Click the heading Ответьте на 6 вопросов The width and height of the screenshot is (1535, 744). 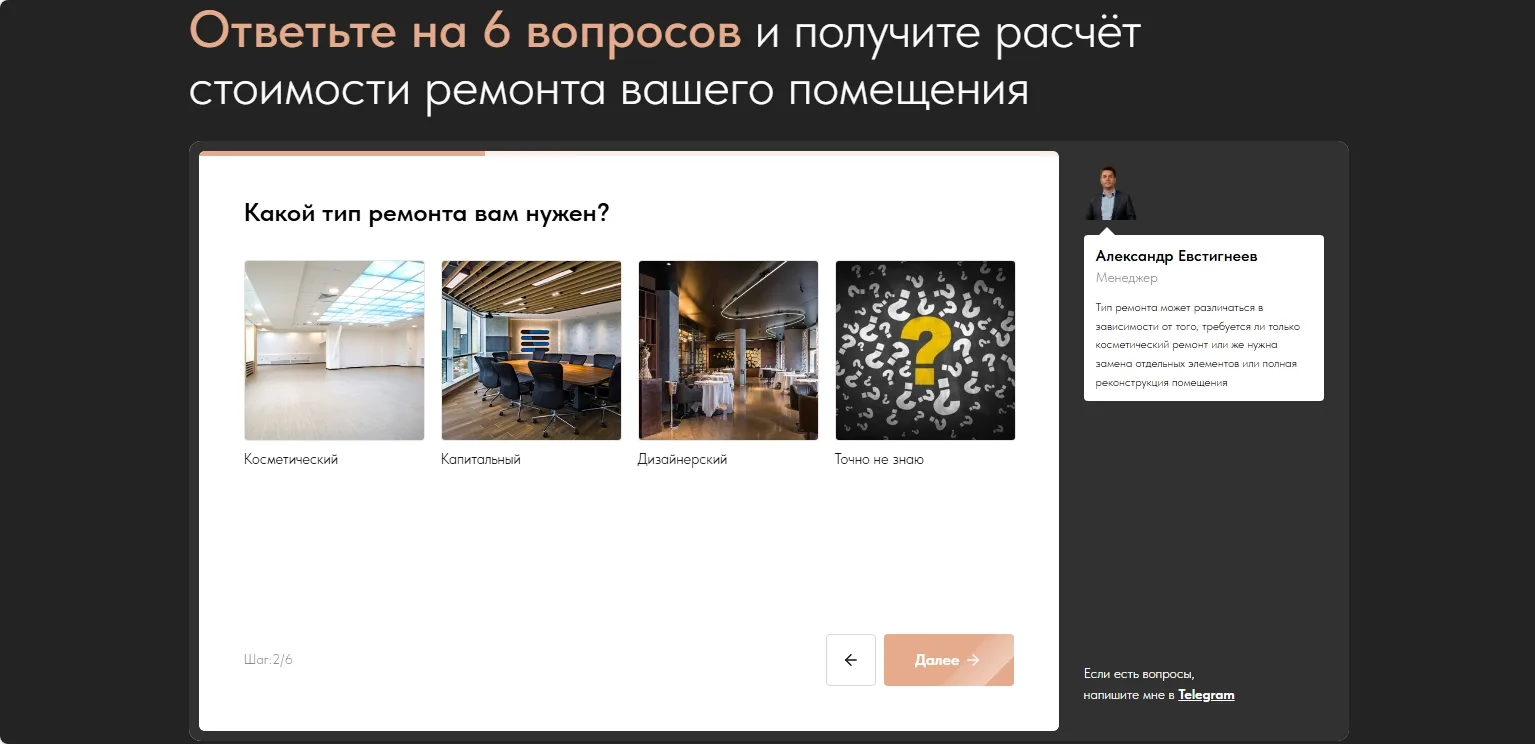point(465,32)
